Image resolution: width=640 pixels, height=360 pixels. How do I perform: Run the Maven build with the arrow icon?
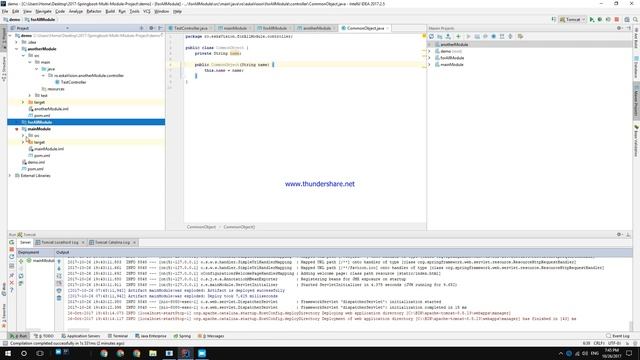[x=468, y=36]
